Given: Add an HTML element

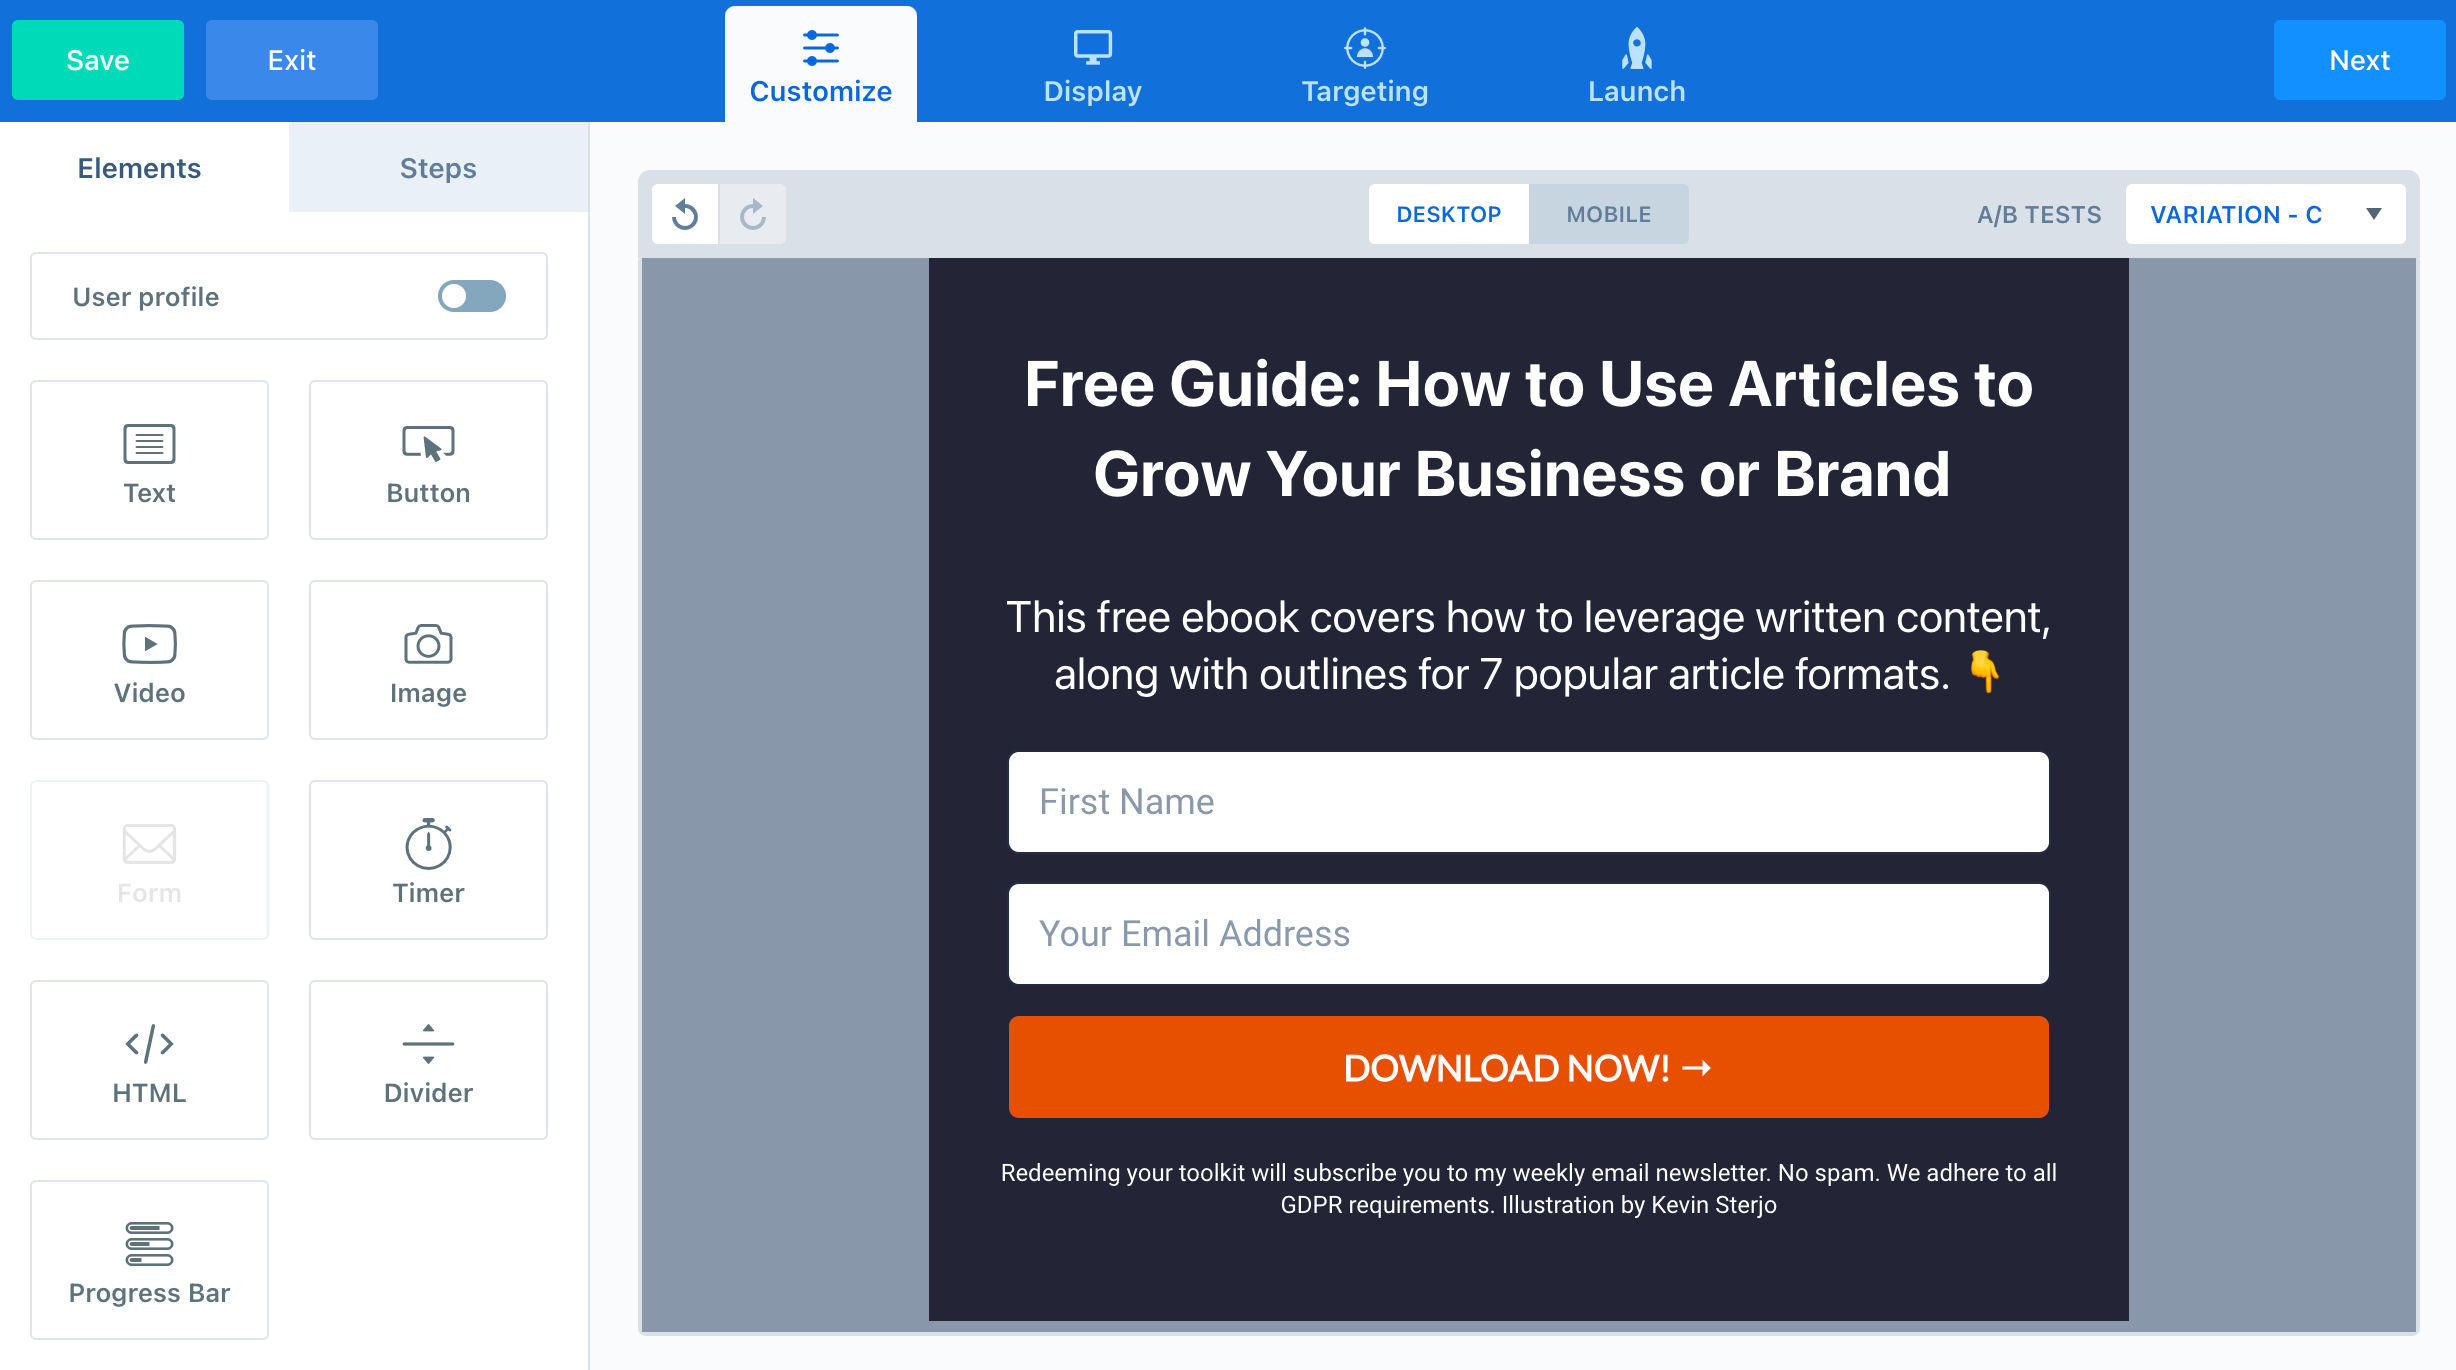Looking at the screenshot, I should click(149, 1060).
